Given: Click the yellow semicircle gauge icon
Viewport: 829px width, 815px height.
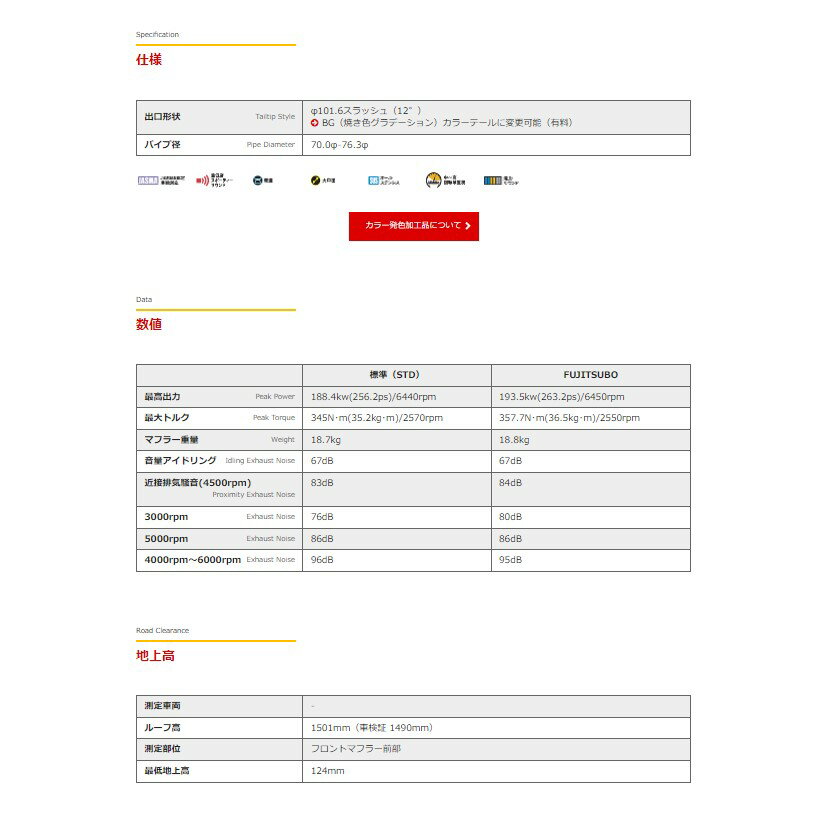Looking at the screenshot, I should pyautogui.click(x=433, y=181).
